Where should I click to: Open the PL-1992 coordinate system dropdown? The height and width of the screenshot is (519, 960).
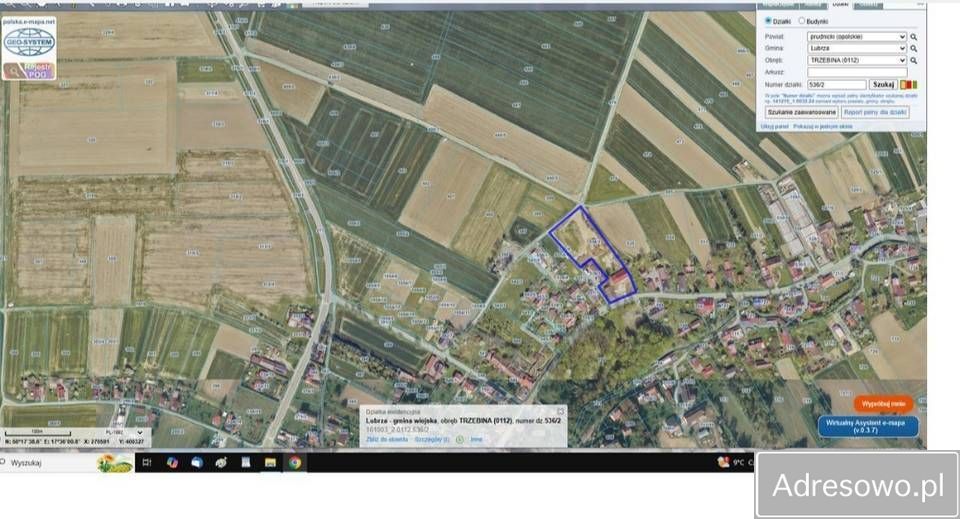(x=124, y=433)
